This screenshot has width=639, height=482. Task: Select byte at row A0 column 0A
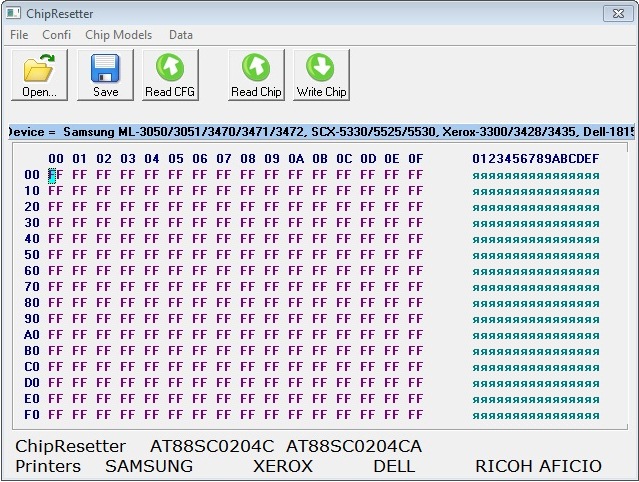coord(295,335)
